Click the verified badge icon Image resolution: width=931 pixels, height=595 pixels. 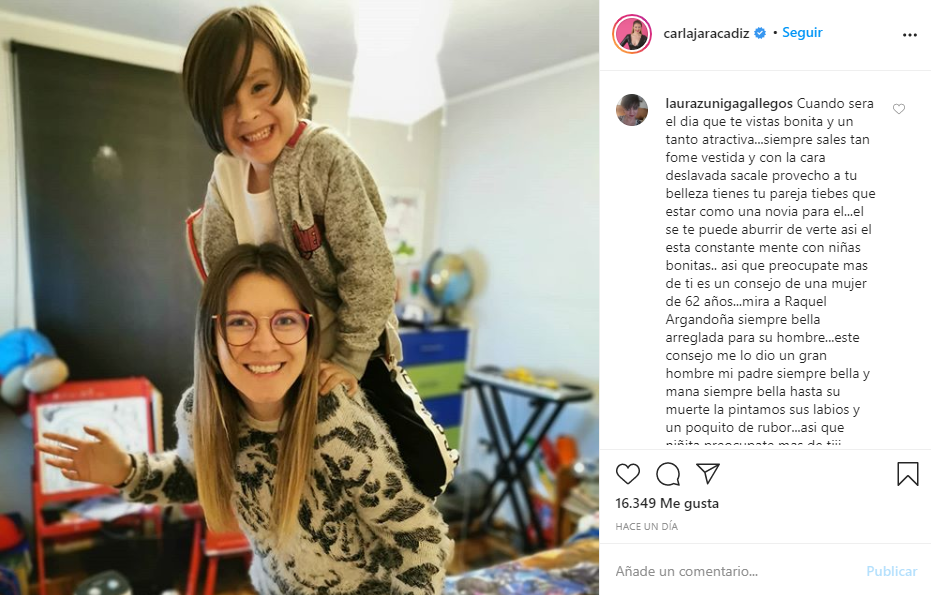pos(760,33)
